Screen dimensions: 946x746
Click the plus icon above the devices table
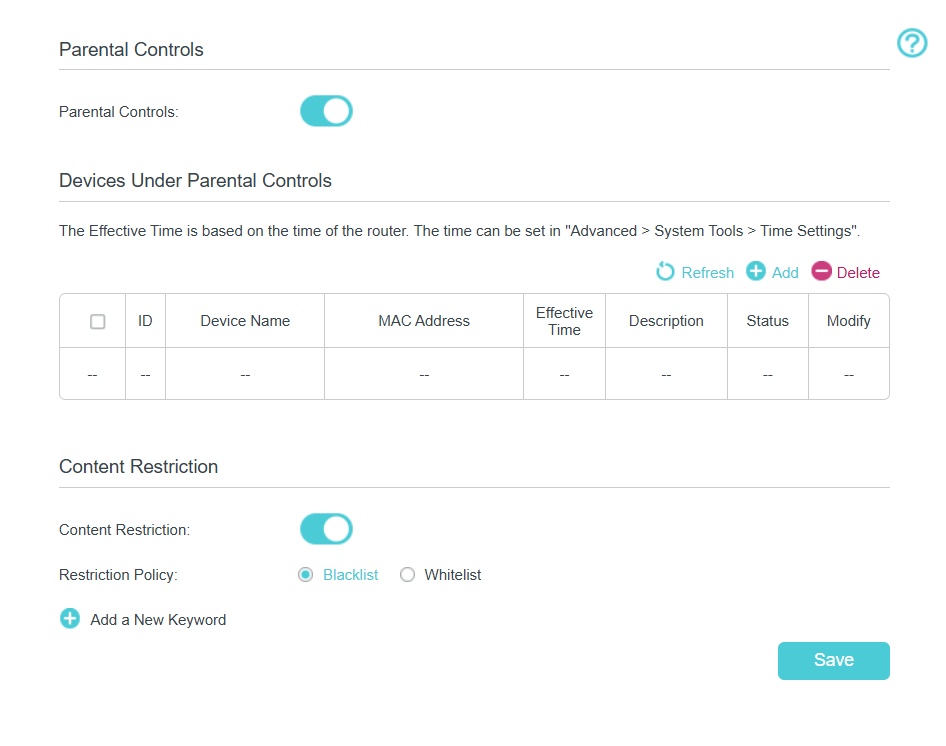[756, 272]
